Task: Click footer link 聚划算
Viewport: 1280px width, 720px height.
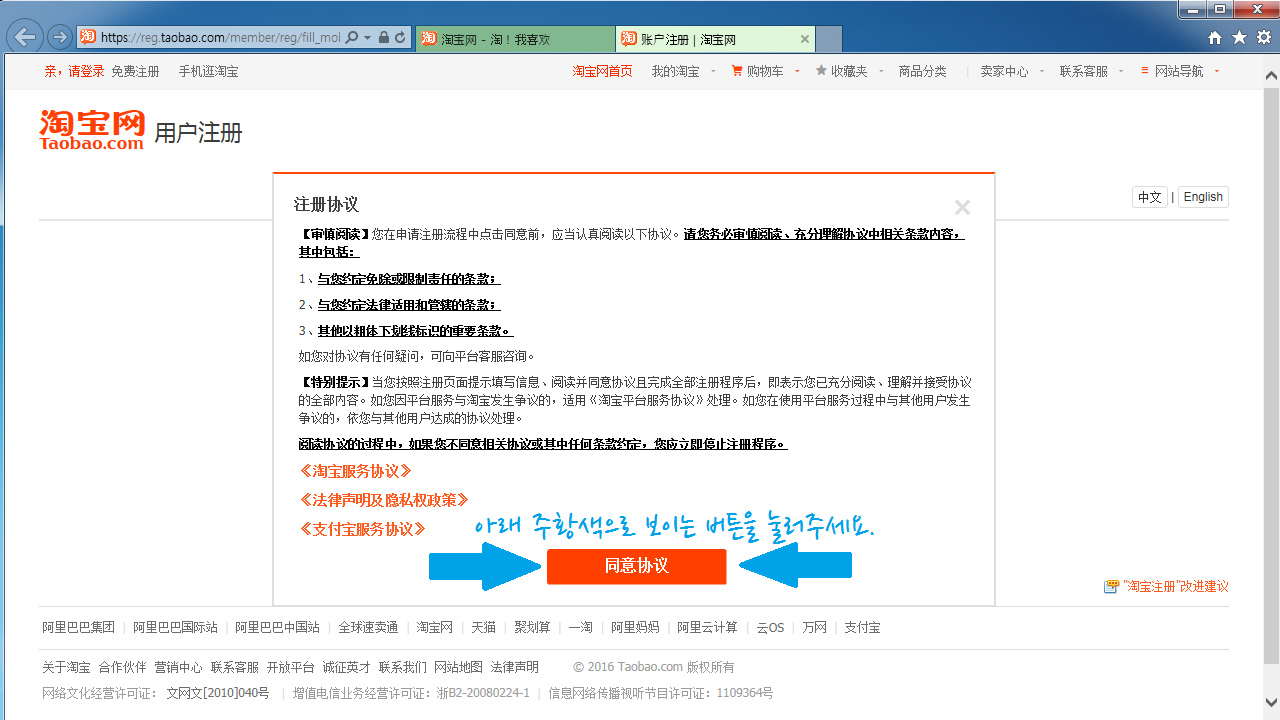Action: pos(532,627)
